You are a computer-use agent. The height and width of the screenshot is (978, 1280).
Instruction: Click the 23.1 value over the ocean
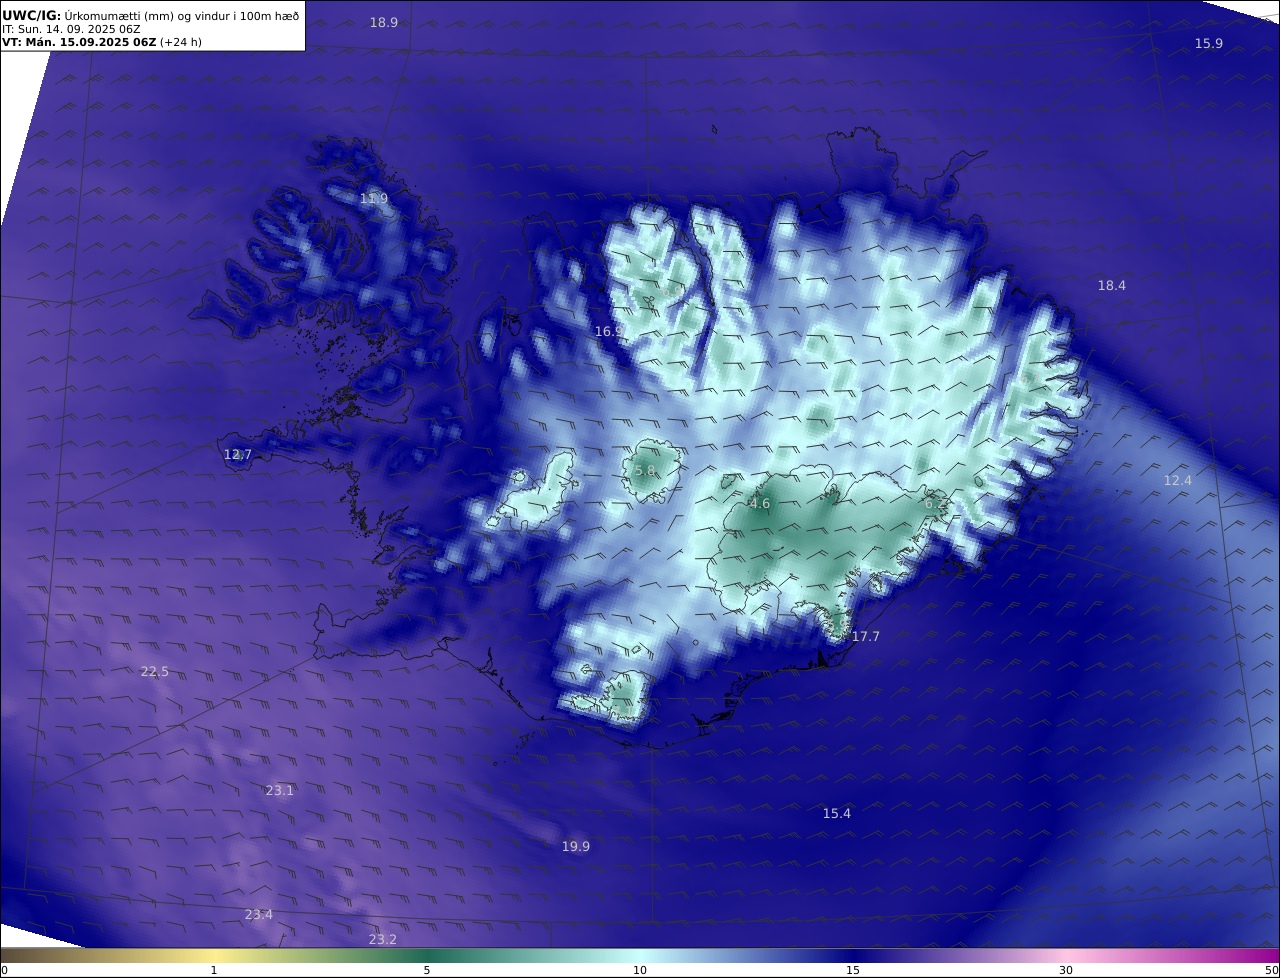click(280, 790)
